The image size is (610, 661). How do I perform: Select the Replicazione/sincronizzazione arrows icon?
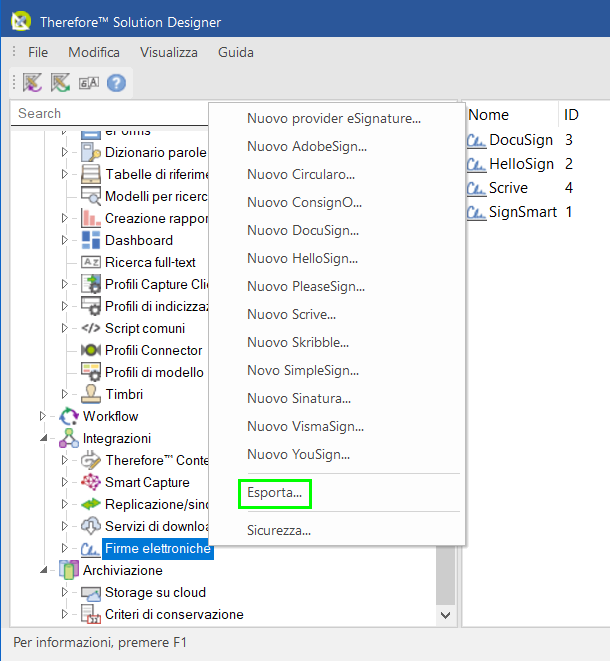point(91,504)
